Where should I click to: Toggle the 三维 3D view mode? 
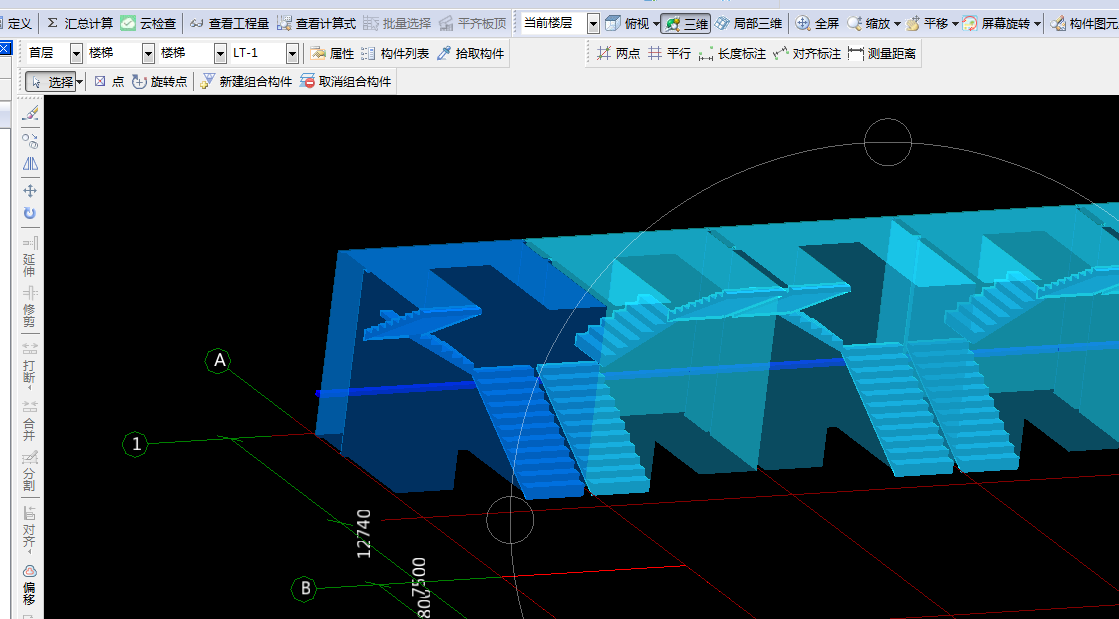click(x=685, y=24)
